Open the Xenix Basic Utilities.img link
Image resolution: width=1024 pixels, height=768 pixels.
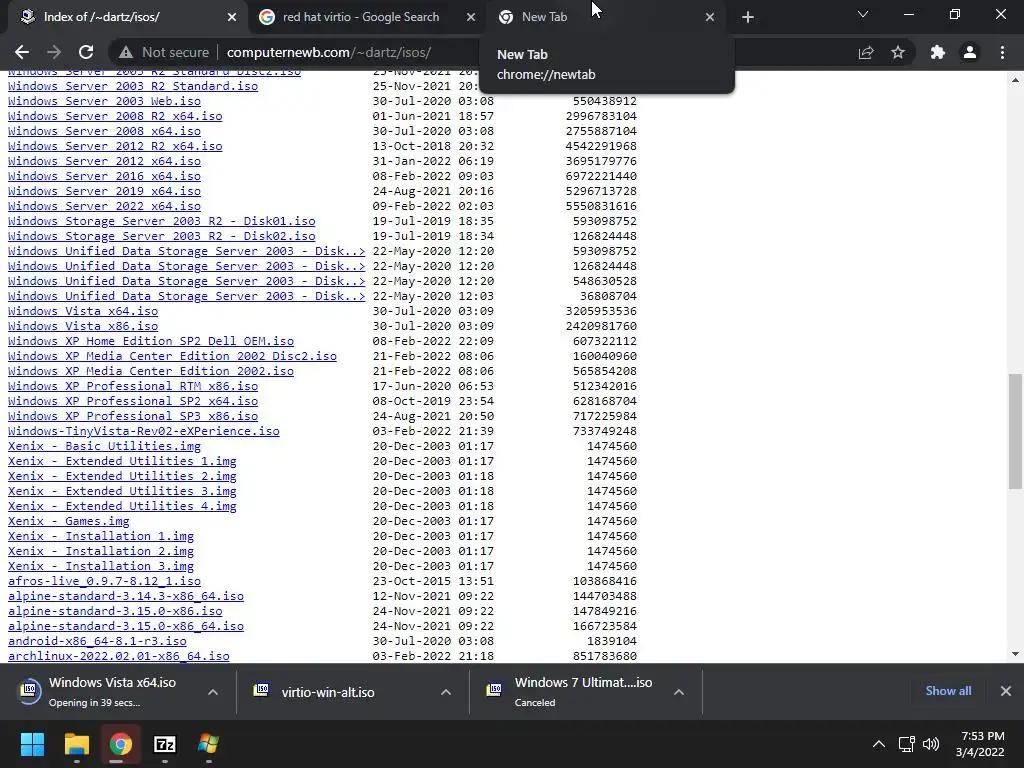(104, 446)
